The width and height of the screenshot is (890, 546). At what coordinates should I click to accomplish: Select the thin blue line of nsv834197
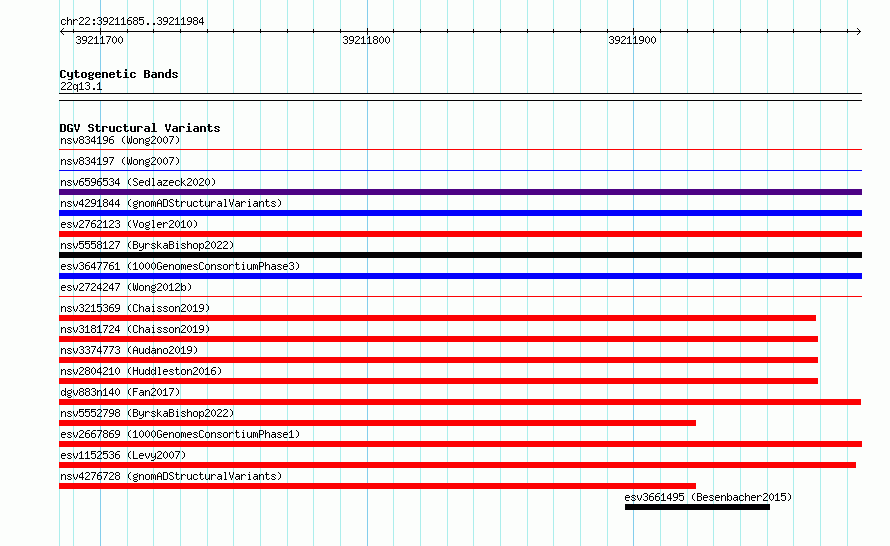tap(460, 171)
